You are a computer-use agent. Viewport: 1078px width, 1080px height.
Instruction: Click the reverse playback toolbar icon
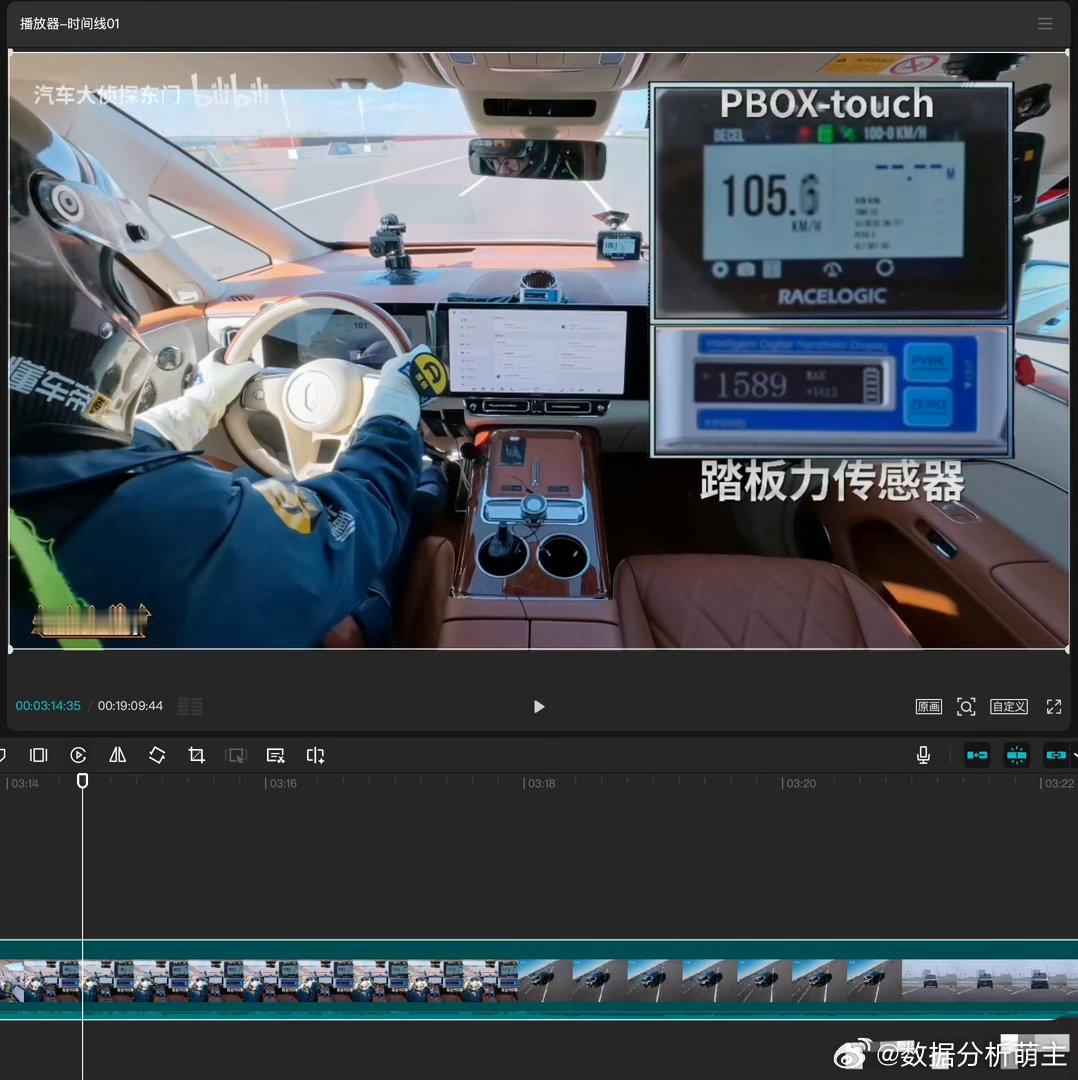pyautogui.click(x=79, y=756)
